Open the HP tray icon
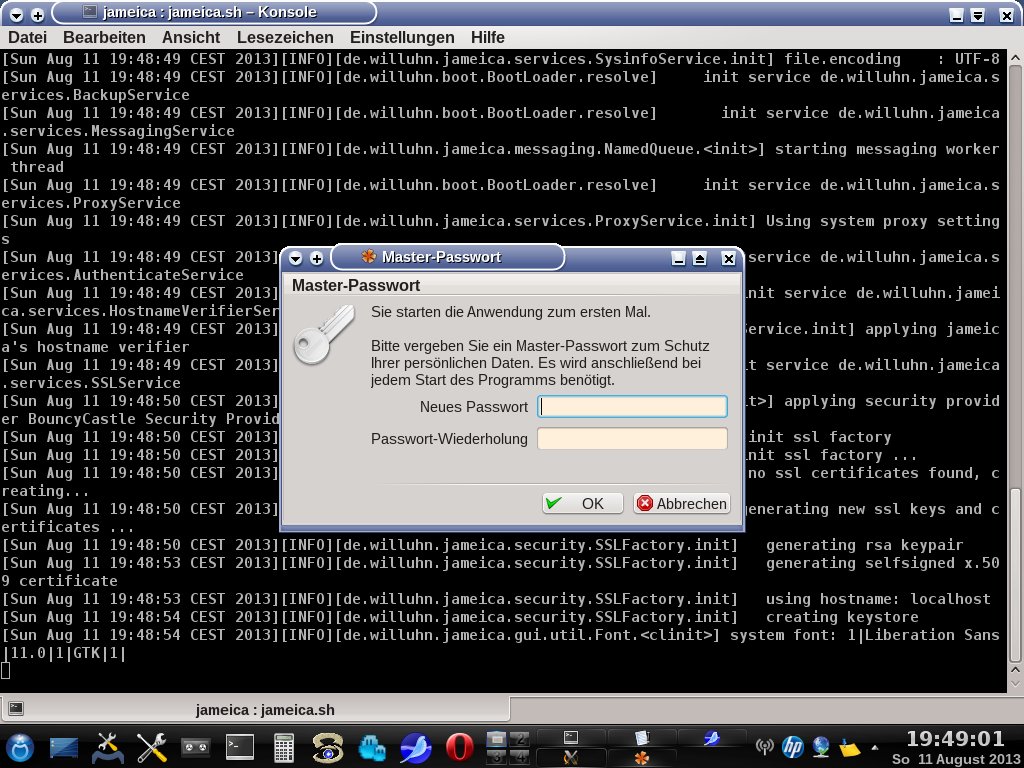The width and height of the screenshot is (1024, 768). point(792,746)
